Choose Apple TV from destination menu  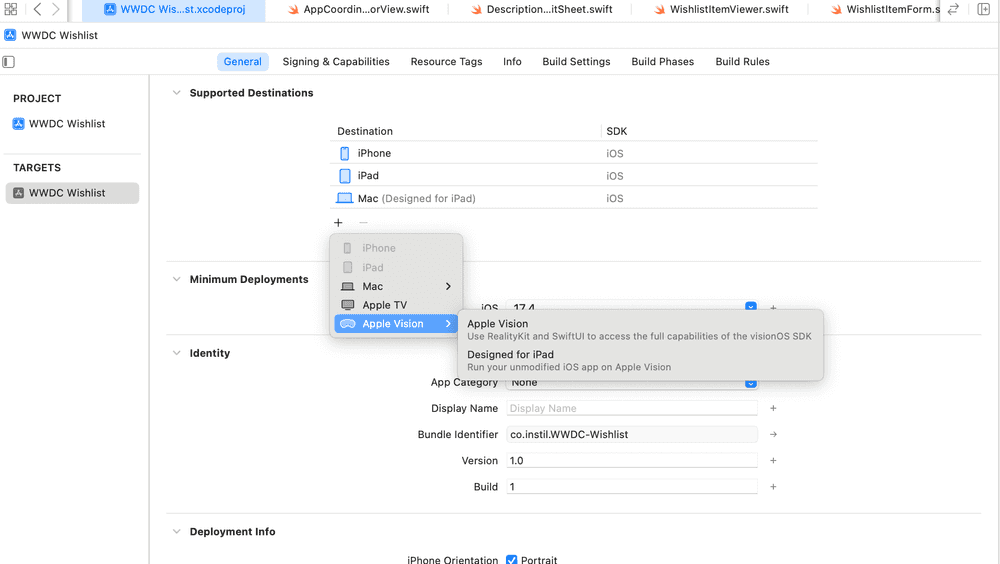coord(396,305)
